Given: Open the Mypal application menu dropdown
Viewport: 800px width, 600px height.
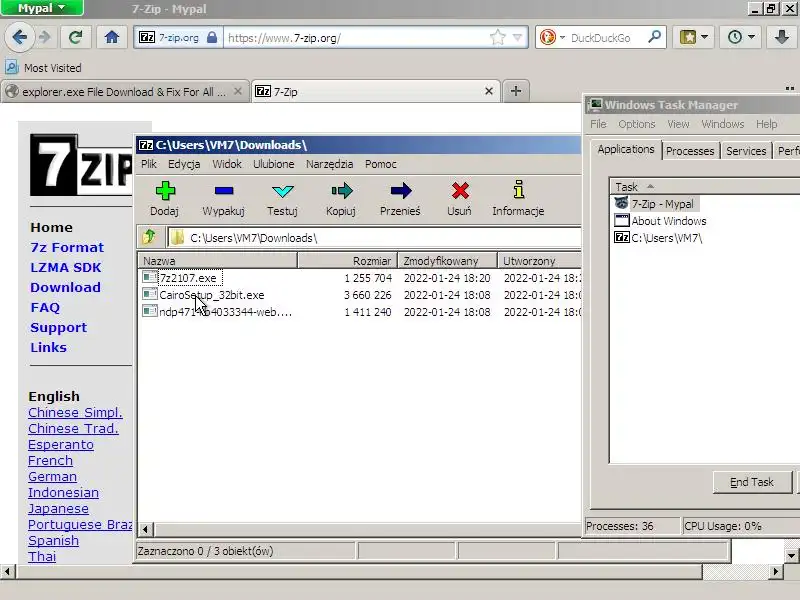Looking at the screenshot, I should pyautogui.click(x=42, y=8).
